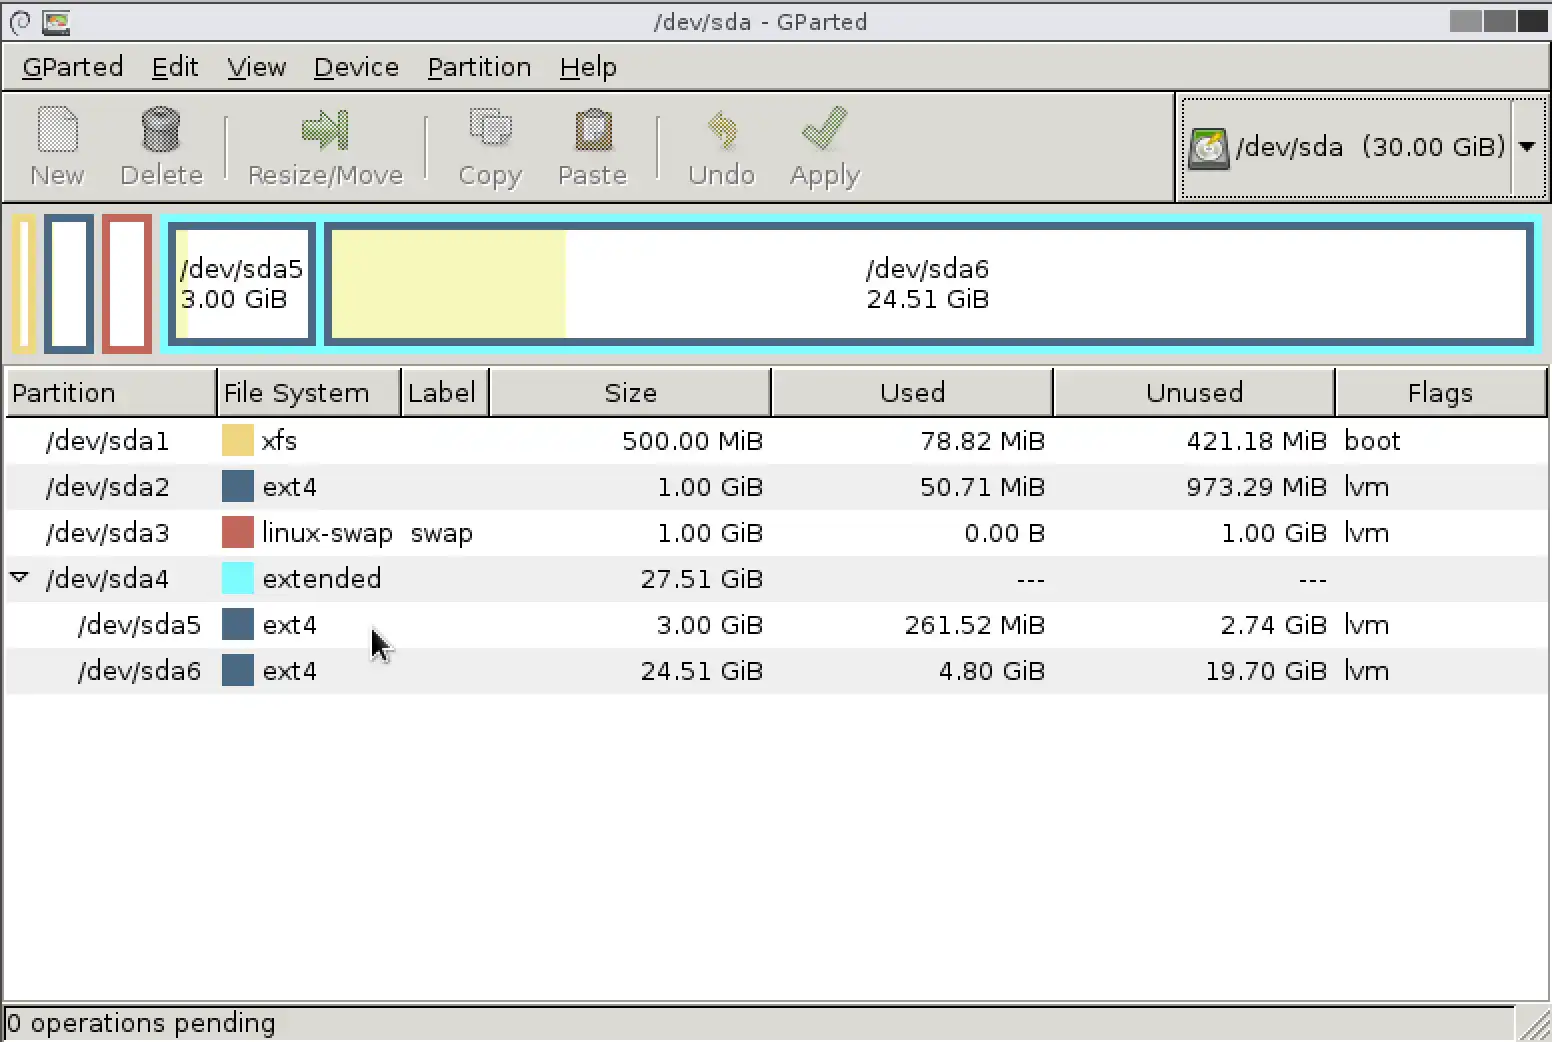Click the Copy partition toolbar icon
The height and width of the screenshot is (1042, 1552).
(490, 130)
